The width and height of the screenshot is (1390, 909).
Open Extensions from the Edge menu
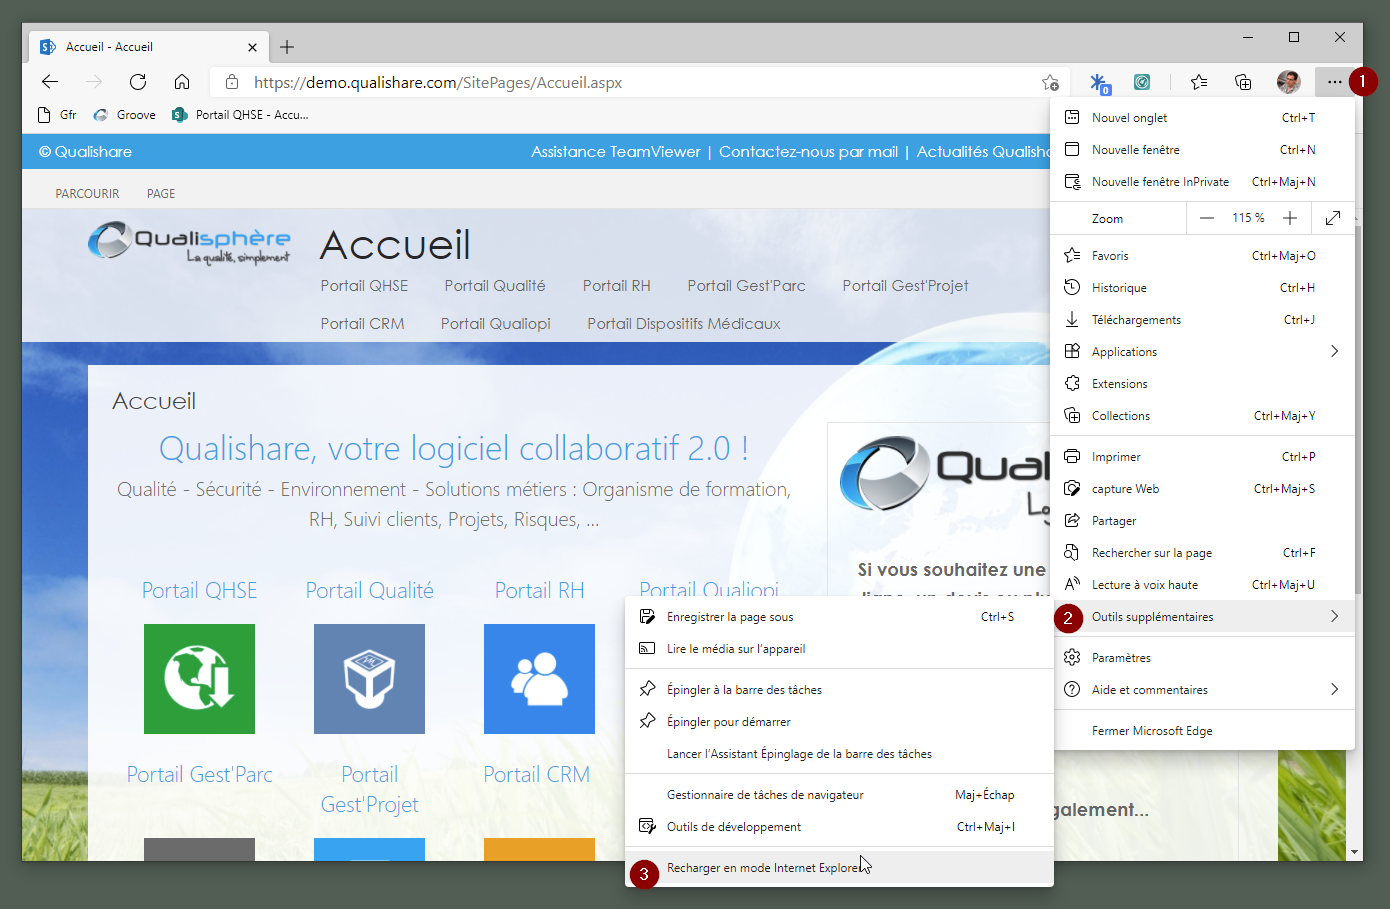[x=1202, y=384]
